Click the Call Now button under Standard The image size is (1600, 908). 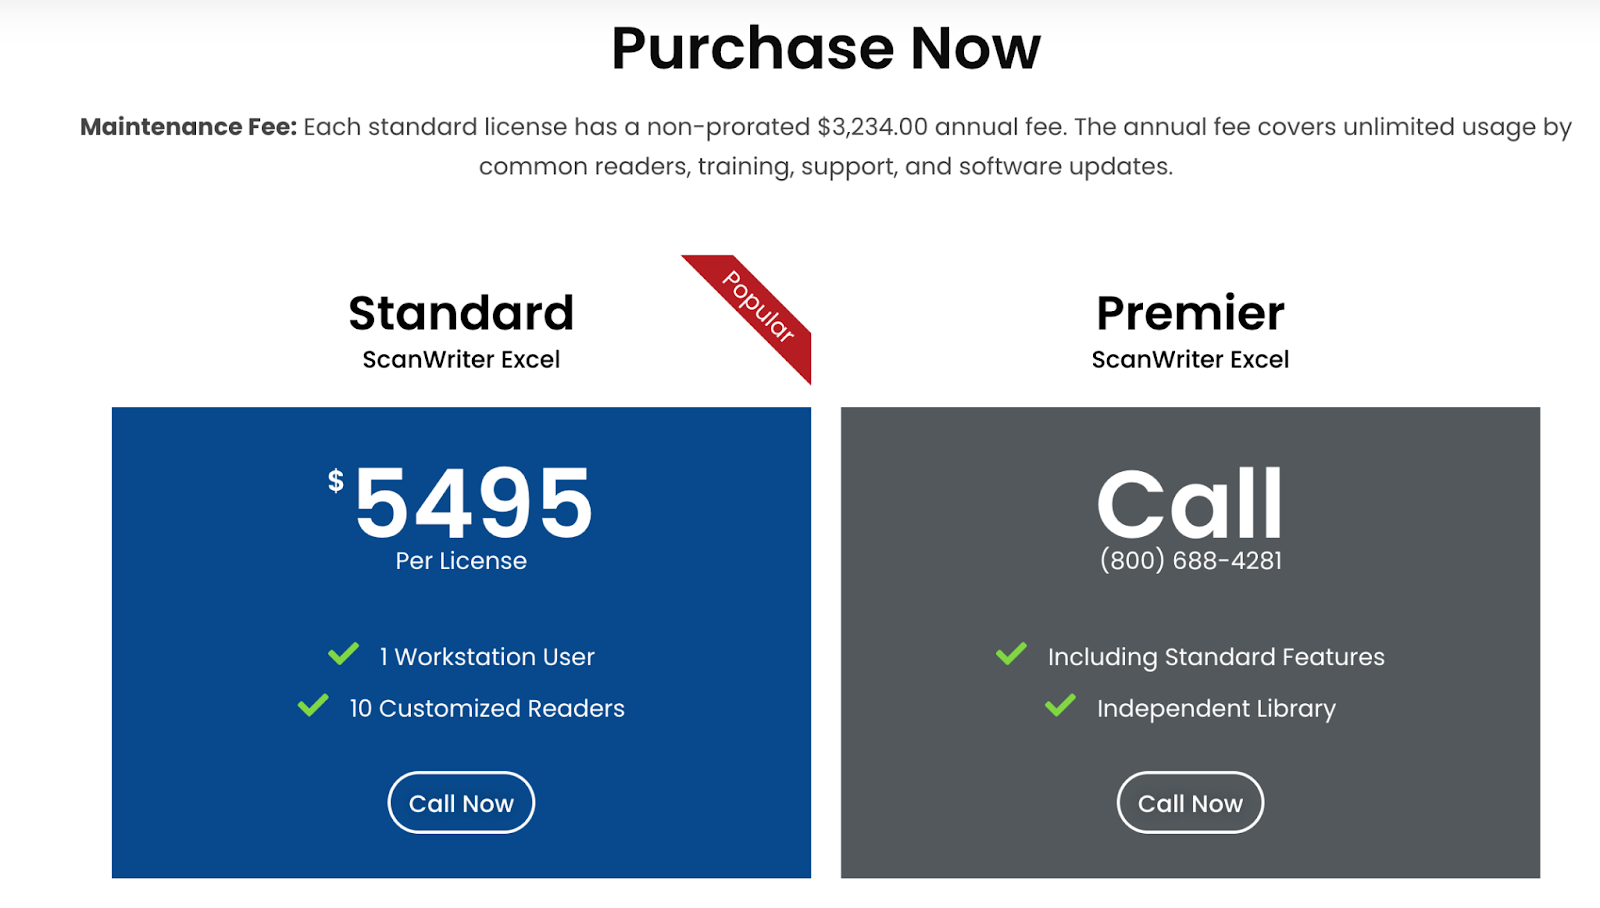click(x=461, y=802)
